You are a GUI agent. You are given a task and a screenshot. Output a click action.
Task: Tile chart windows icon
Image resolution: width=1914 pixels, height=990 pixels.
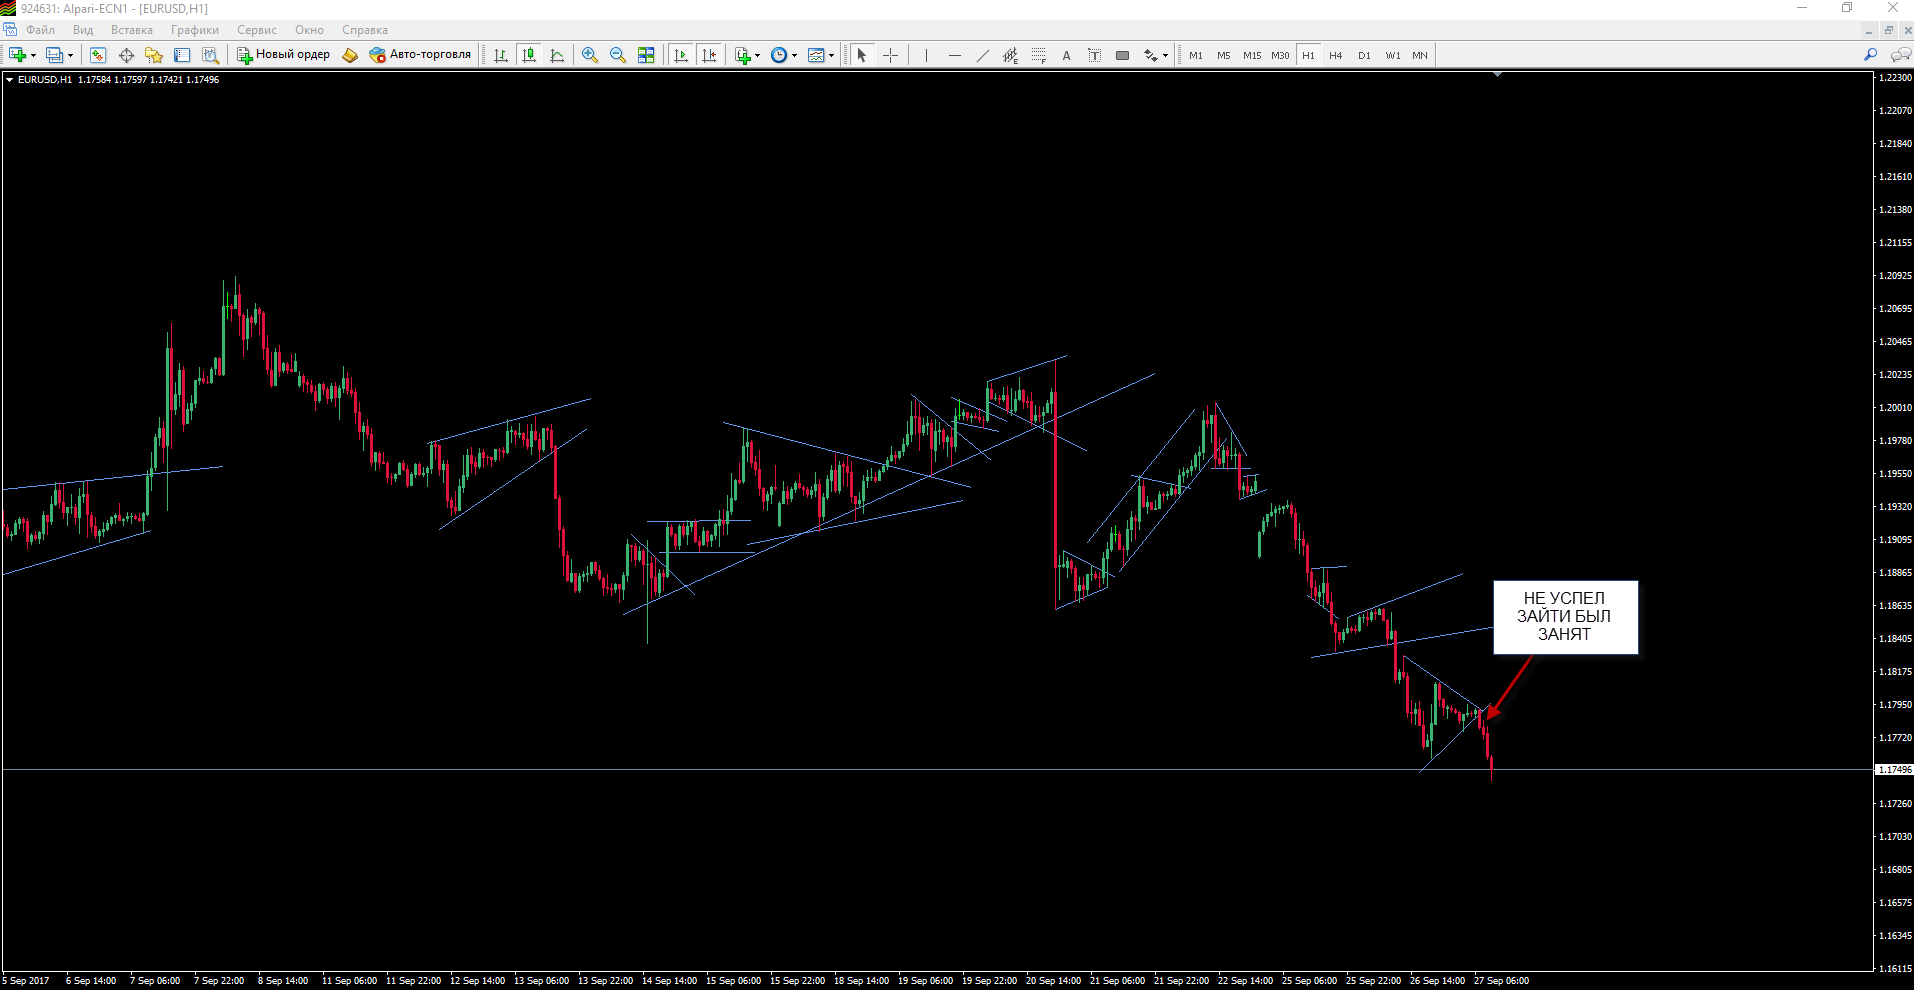tap(646, 55)
